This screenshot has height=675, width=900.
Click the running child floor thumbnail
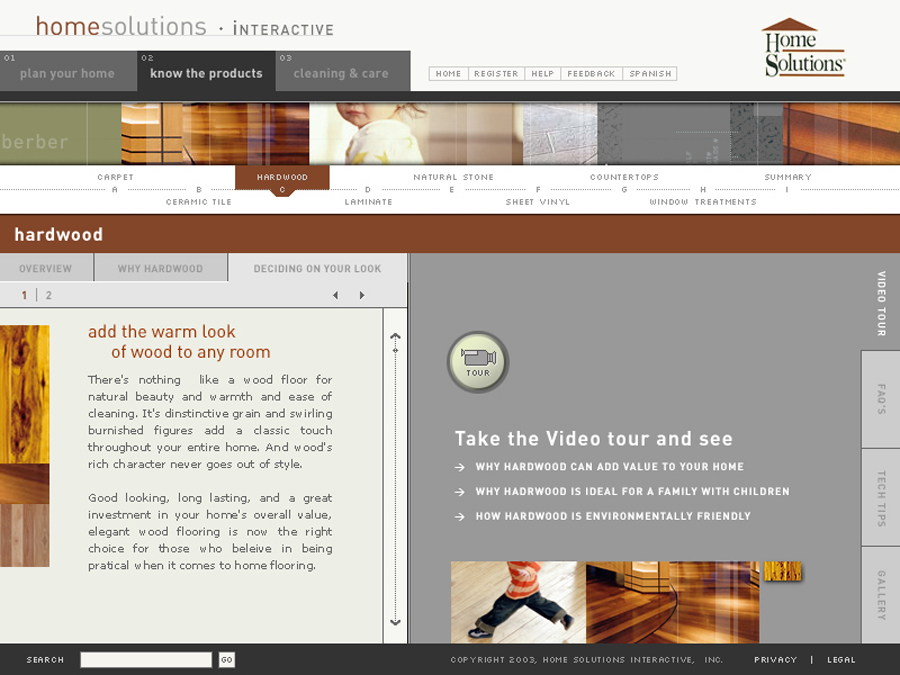click(x=518, y=602)
